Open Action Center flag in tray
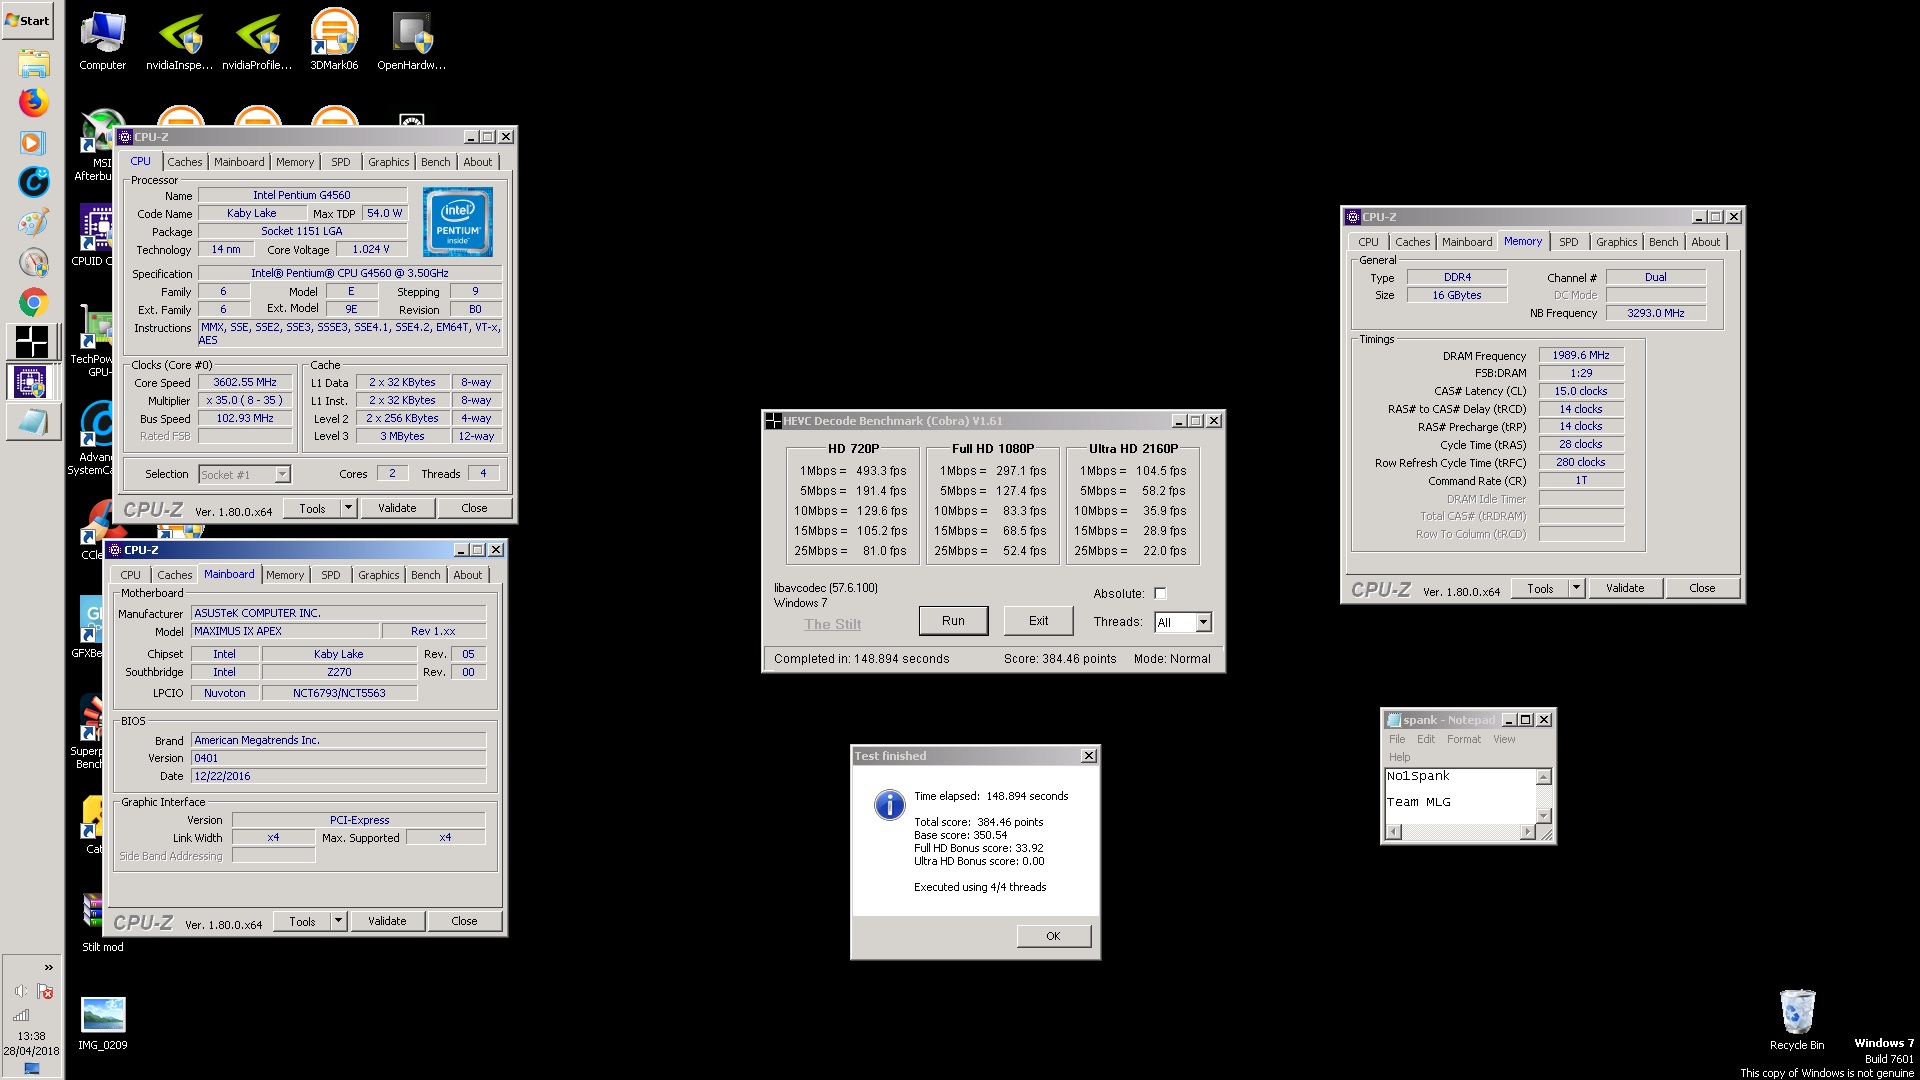The width and height of the screenshot is (1920, 1080). click(45, 991)
